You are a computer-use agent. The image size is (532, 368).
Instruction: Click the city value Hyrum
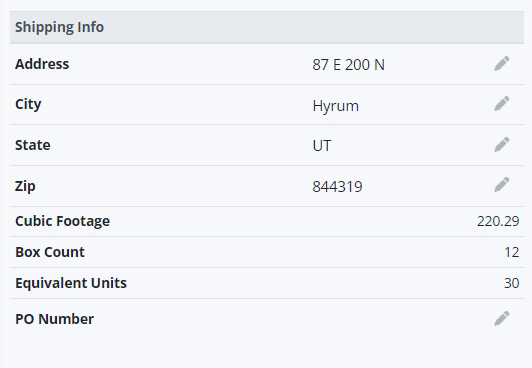click(x=336, y=106)
